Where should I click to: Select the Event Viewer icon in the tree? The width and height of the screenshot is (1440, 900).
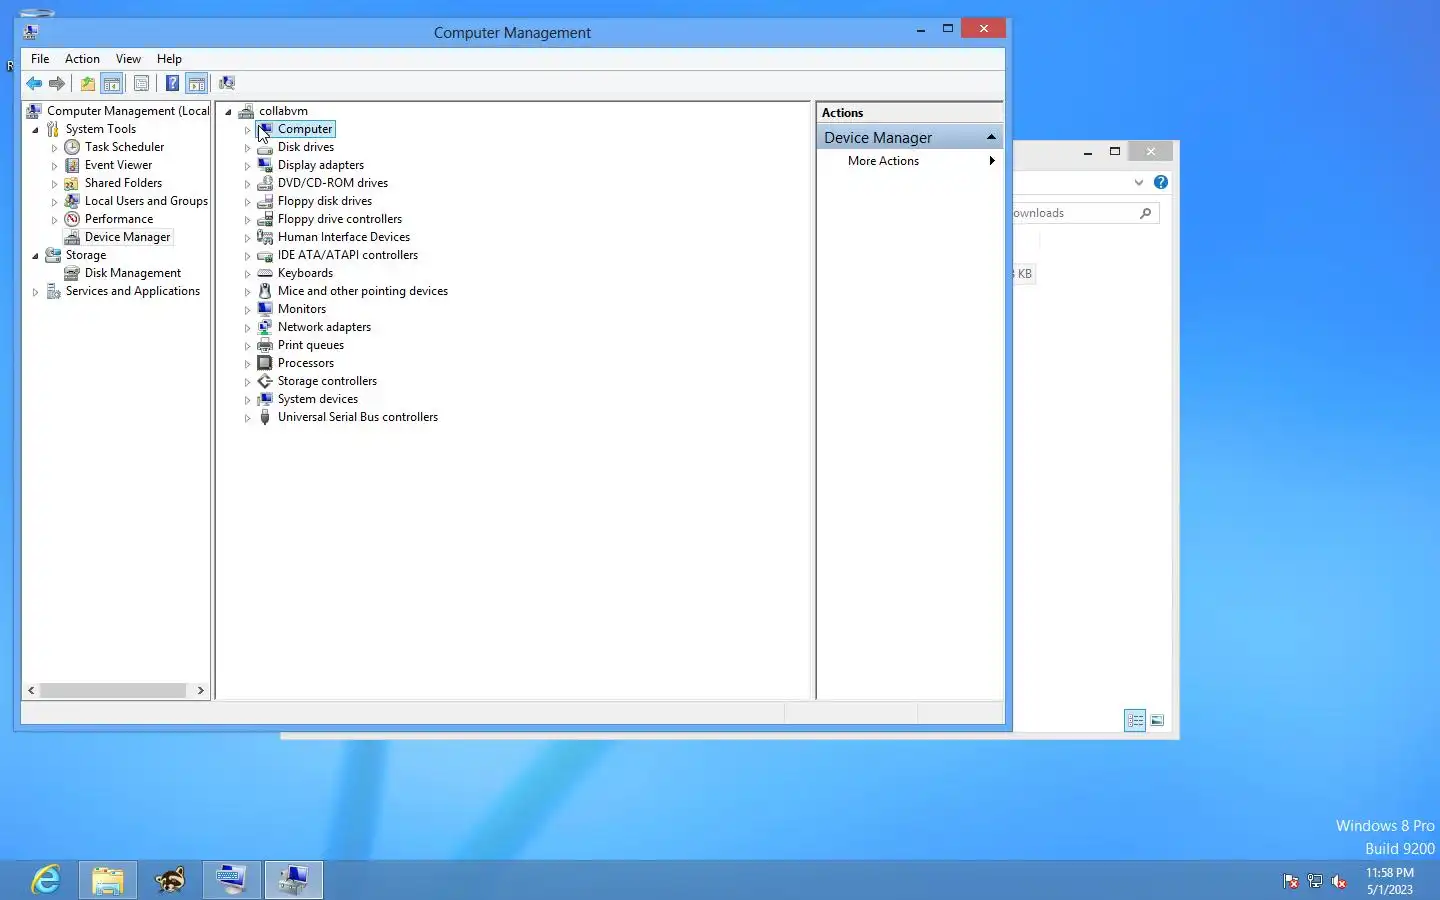[72, 165]
